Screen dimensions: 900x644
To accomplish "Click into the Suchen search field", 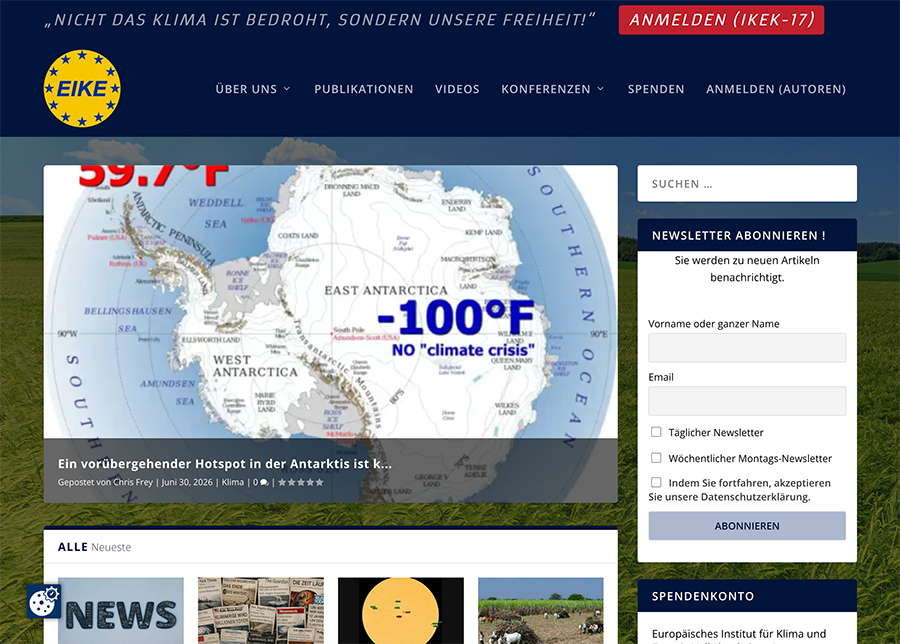I will [x=747, y=184].
